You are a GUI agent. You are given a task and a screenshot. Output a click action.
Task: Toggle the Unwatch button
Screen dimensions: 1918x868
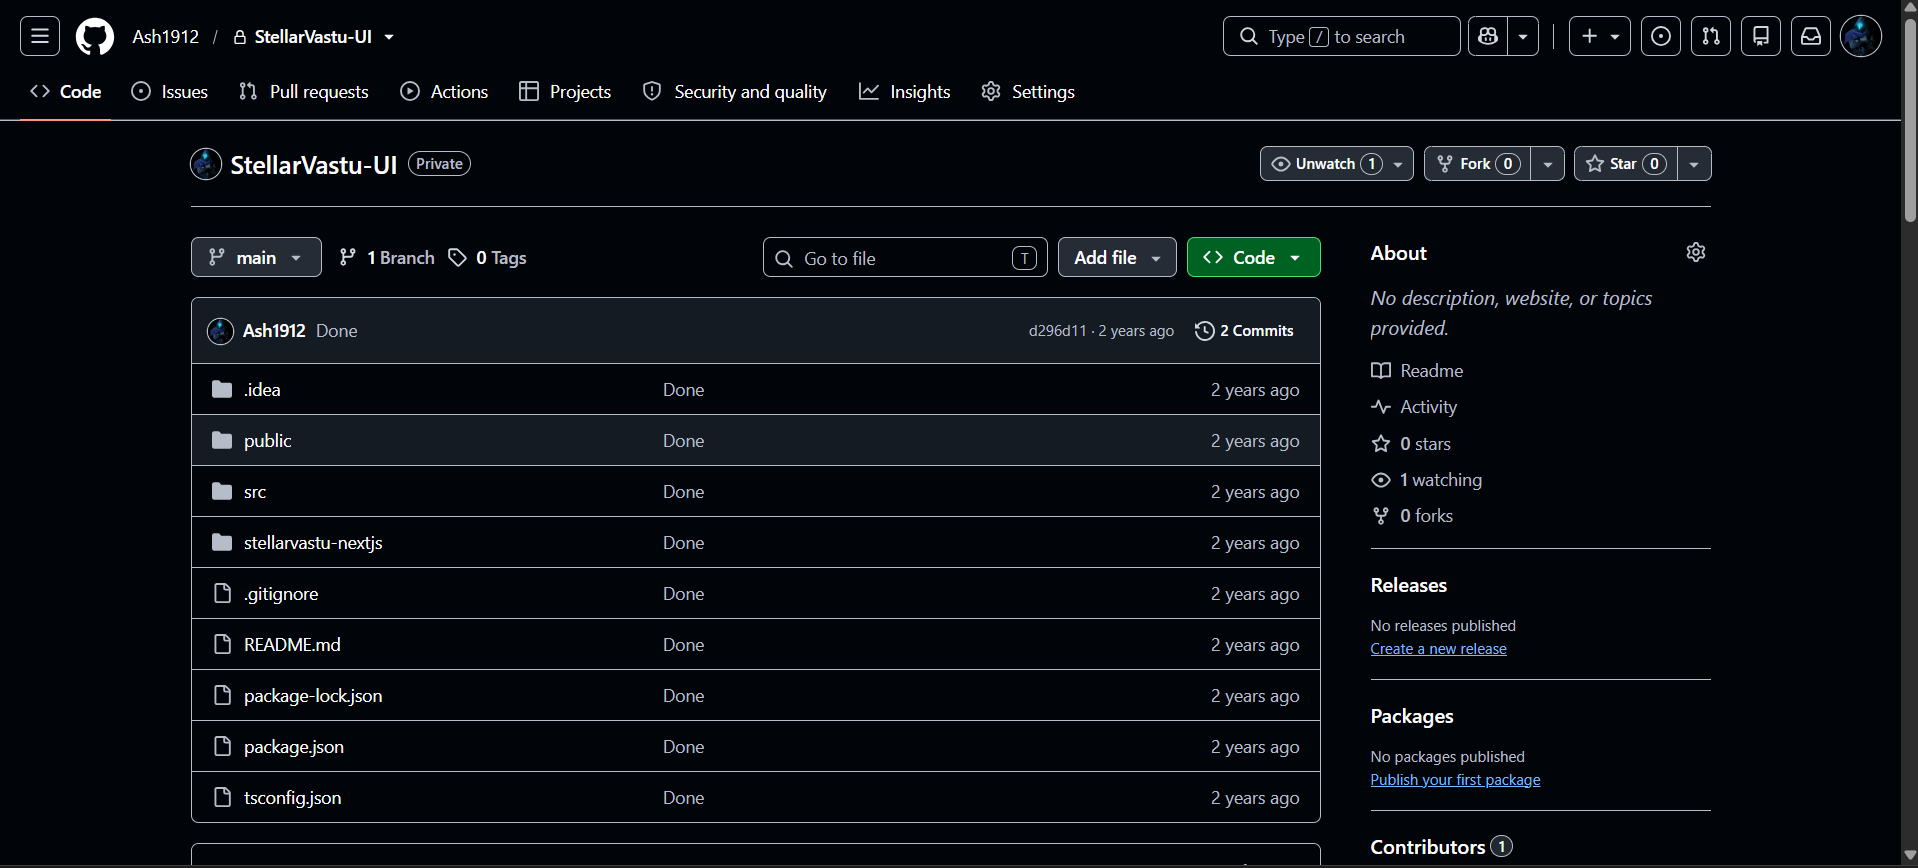click(1325, 164)
